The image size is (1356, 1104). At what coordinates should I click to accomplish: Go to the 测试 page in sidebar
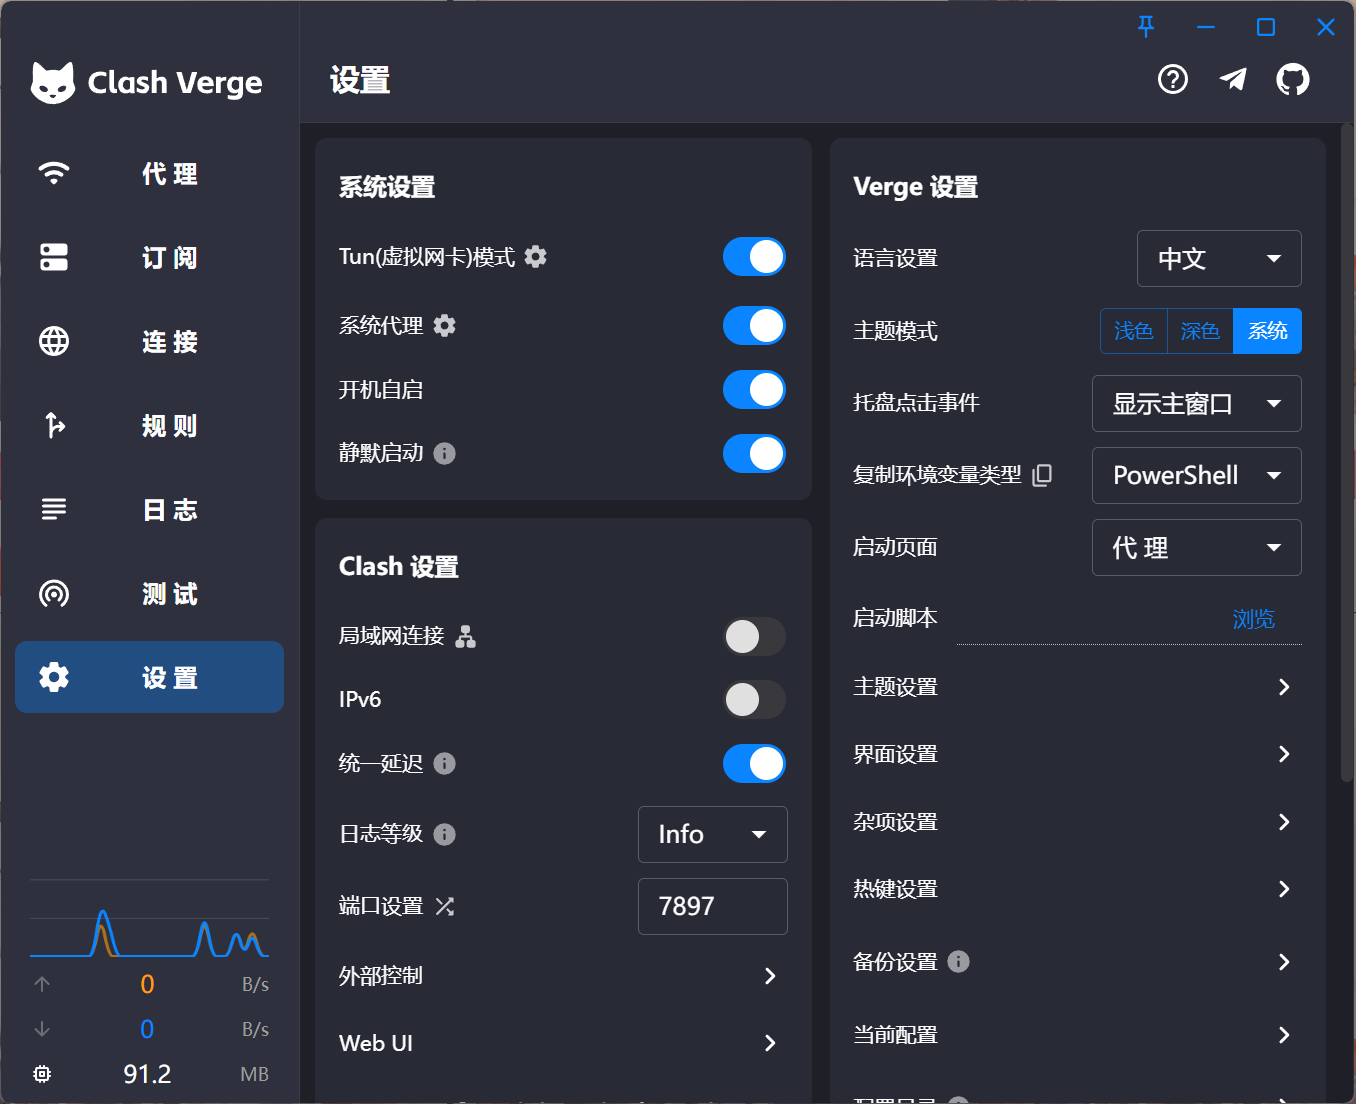click(x=149, y=593)
